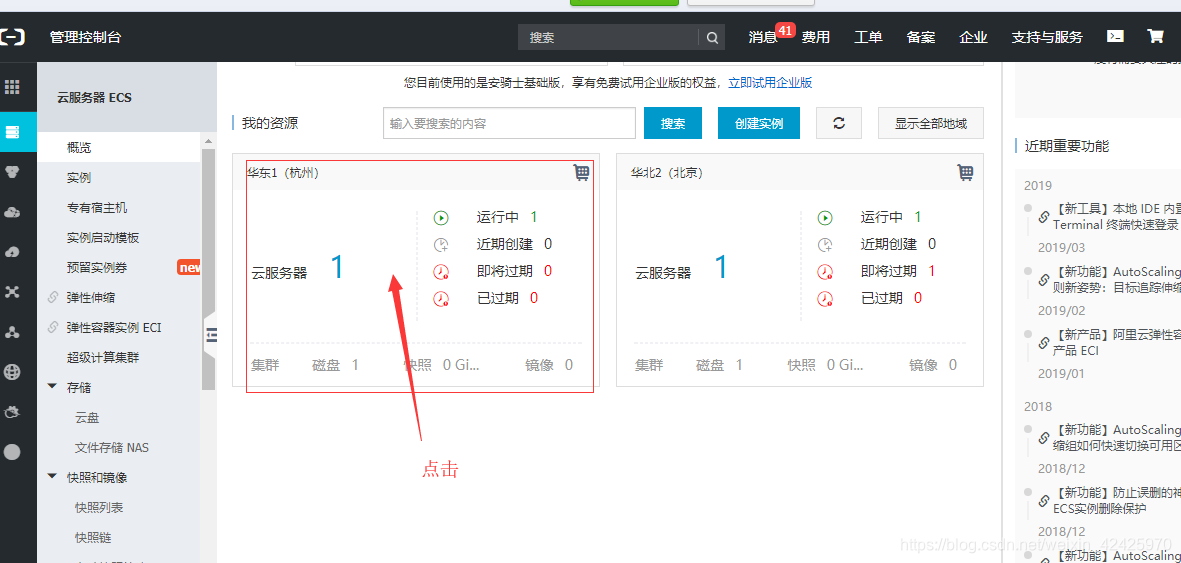Click the running play icon in 华东1 card
Viewport: 1181px width, 563px height.
(441, 218)
